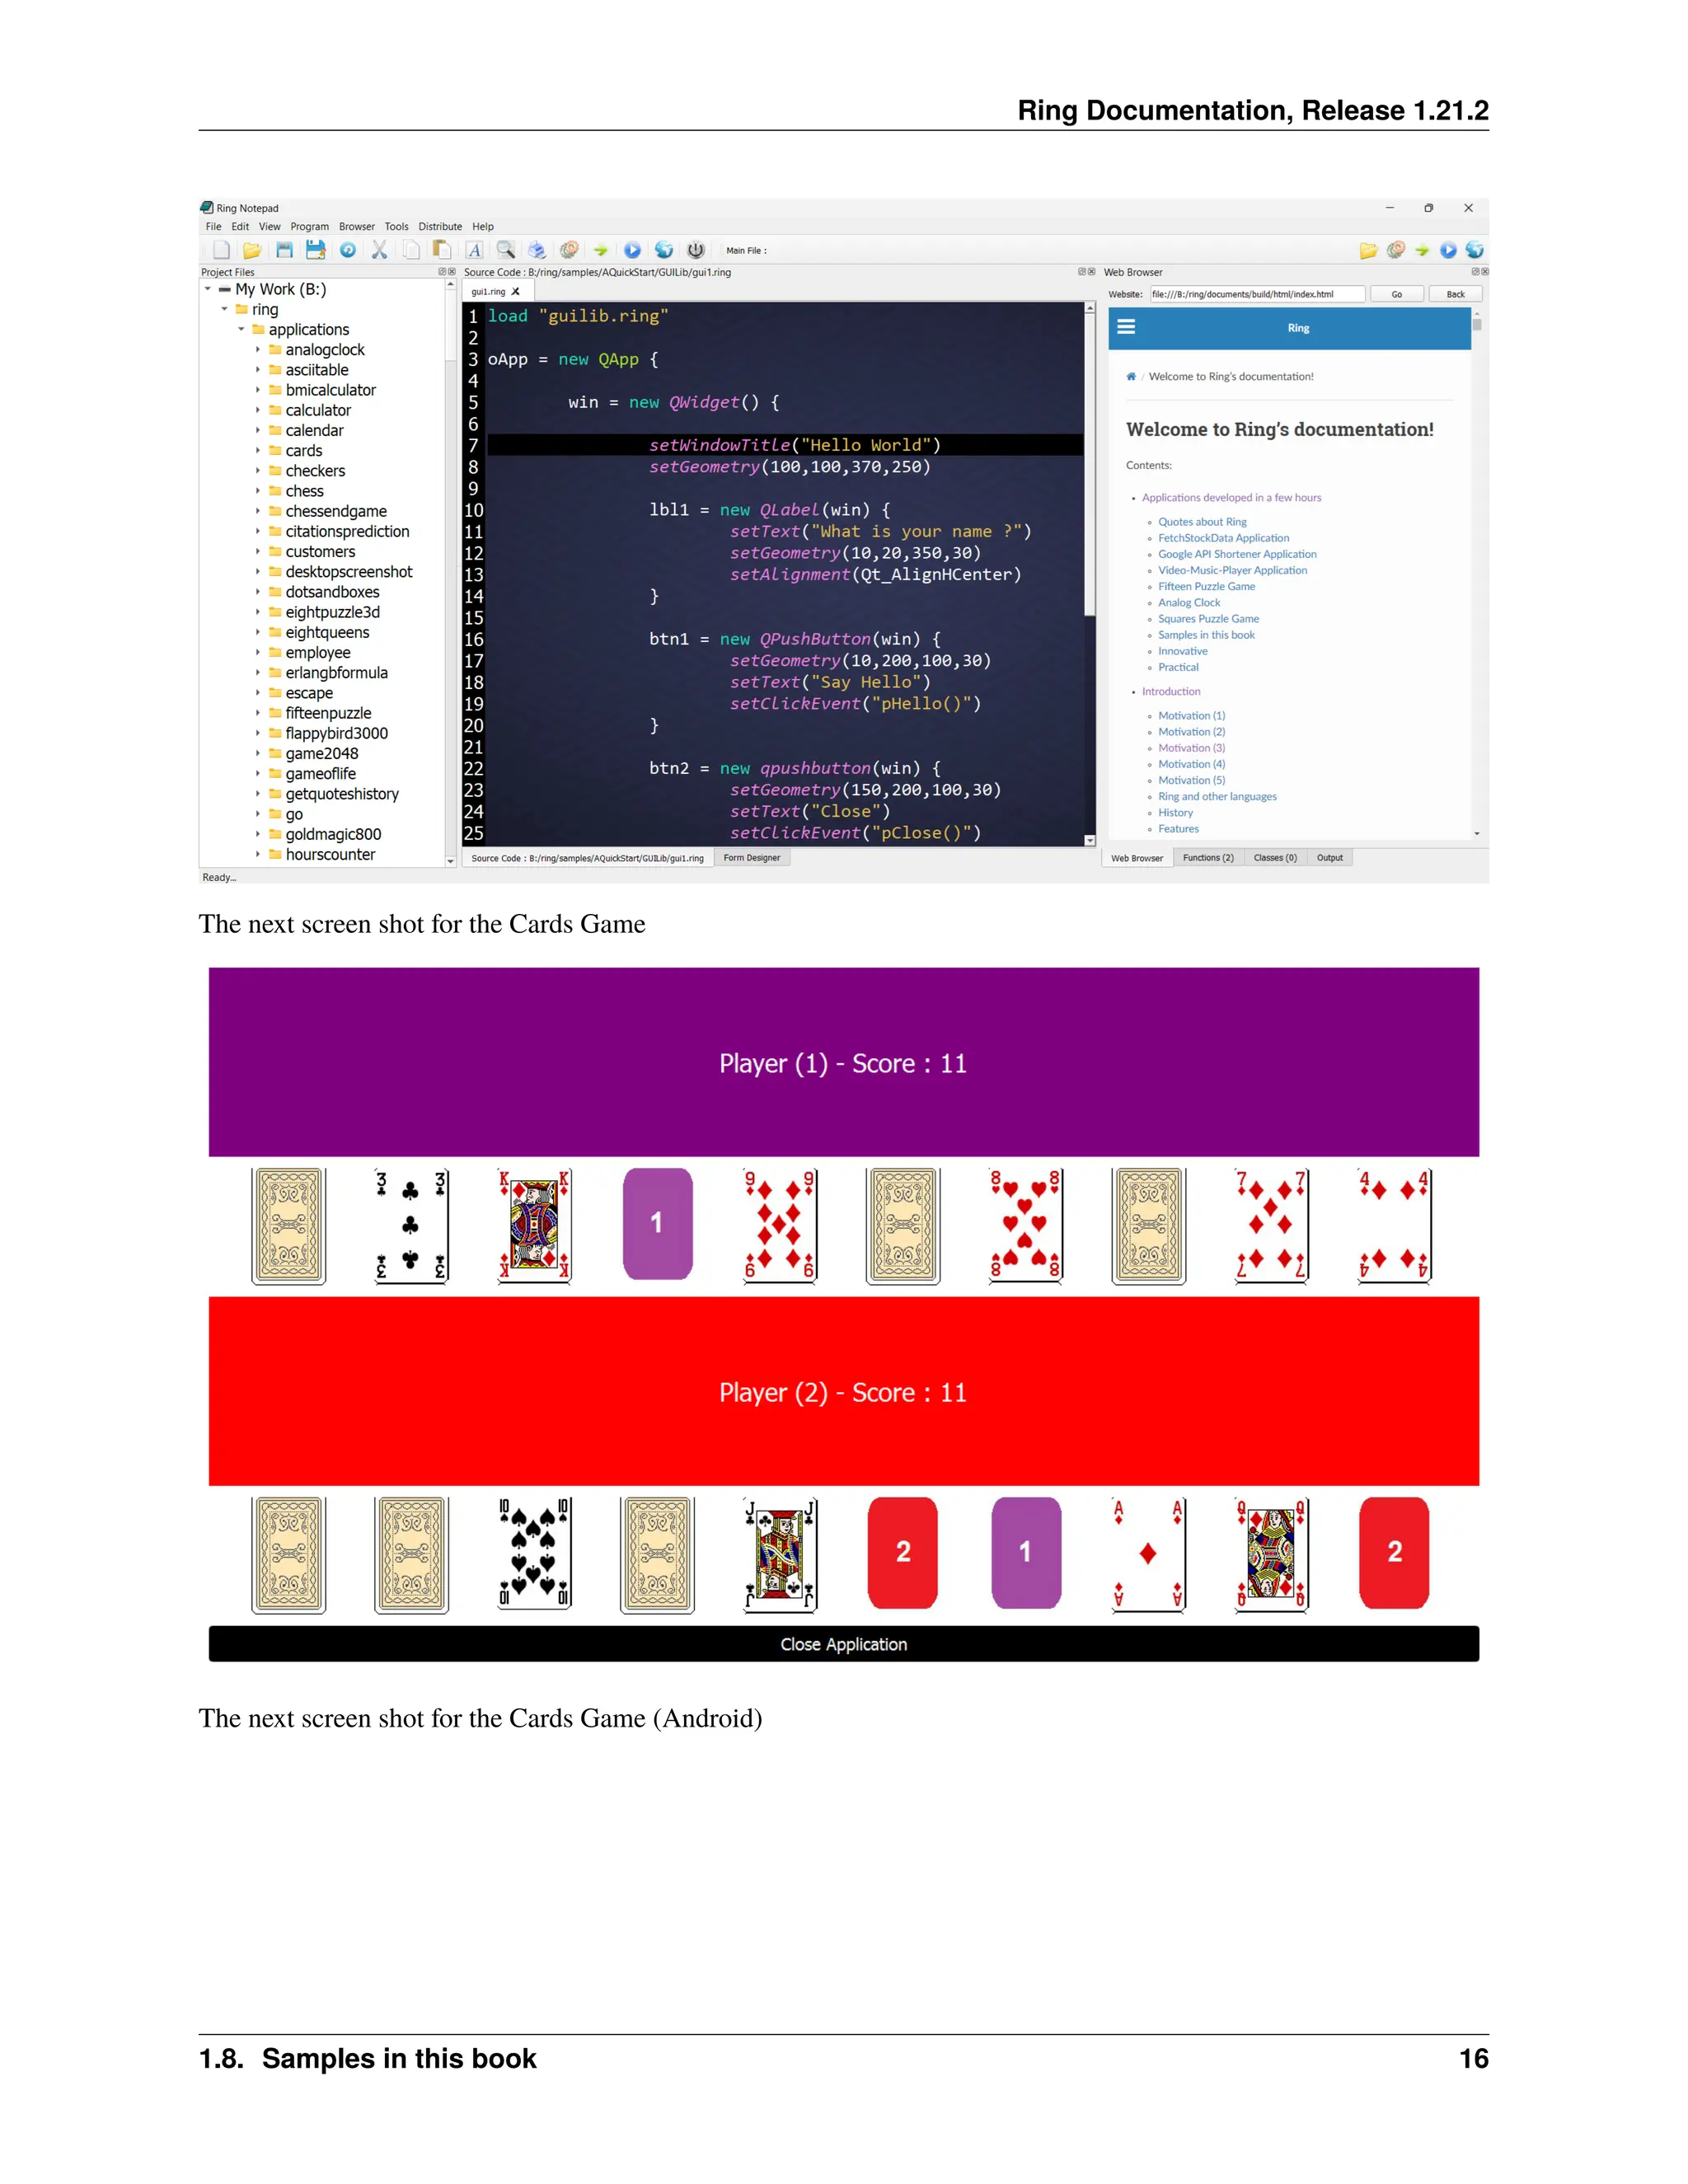1688x2184 pixels.
Task: Click the New file toolbar icon
Action: tap(222, 250)
